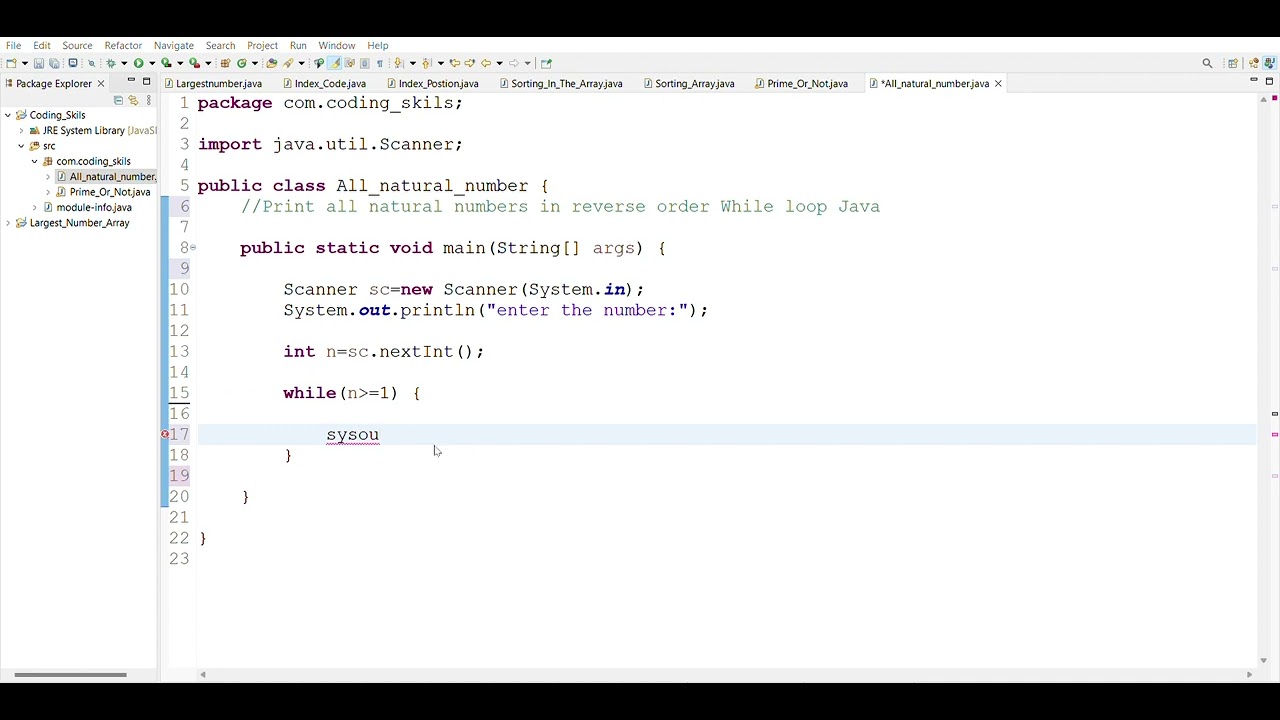The width and height of the screenshot is (1280, 720).
Task: Open the Back history dropdown arrow
Action: 499,63
